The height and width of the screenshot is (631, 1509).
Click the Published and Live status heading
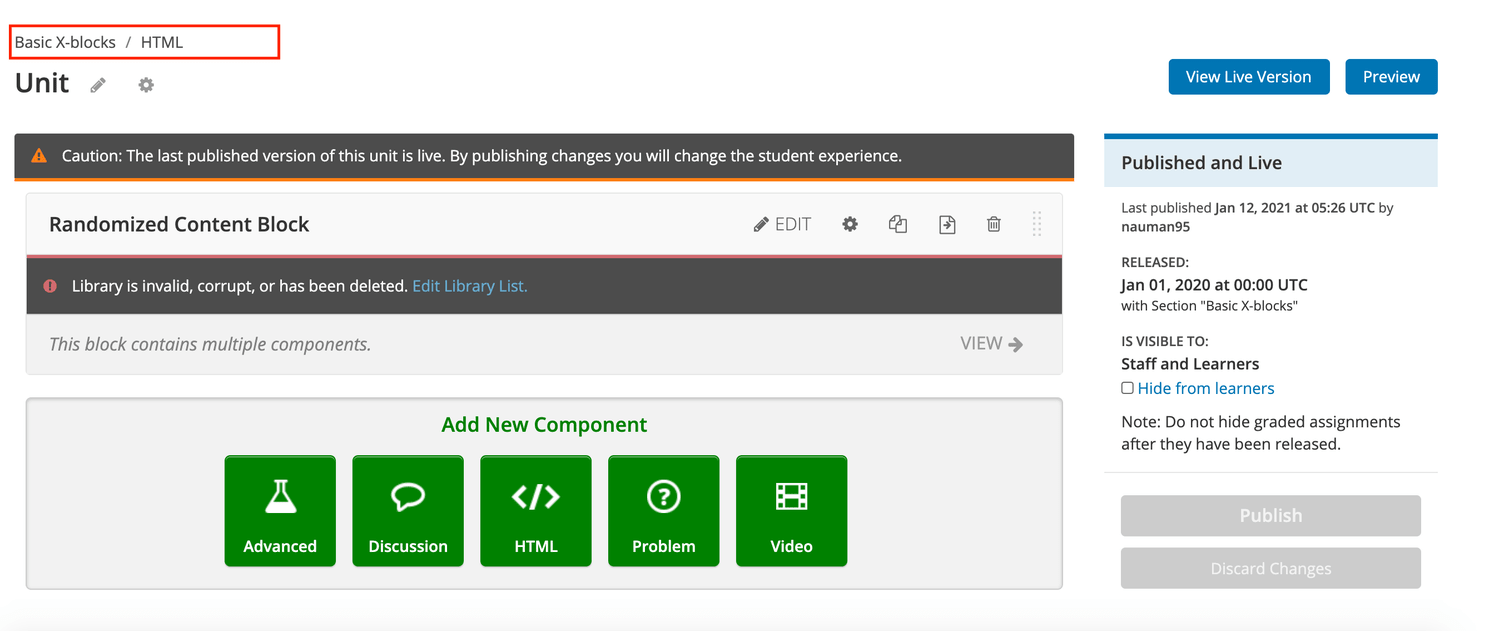pyautogui.click(x=1201, y=163)
